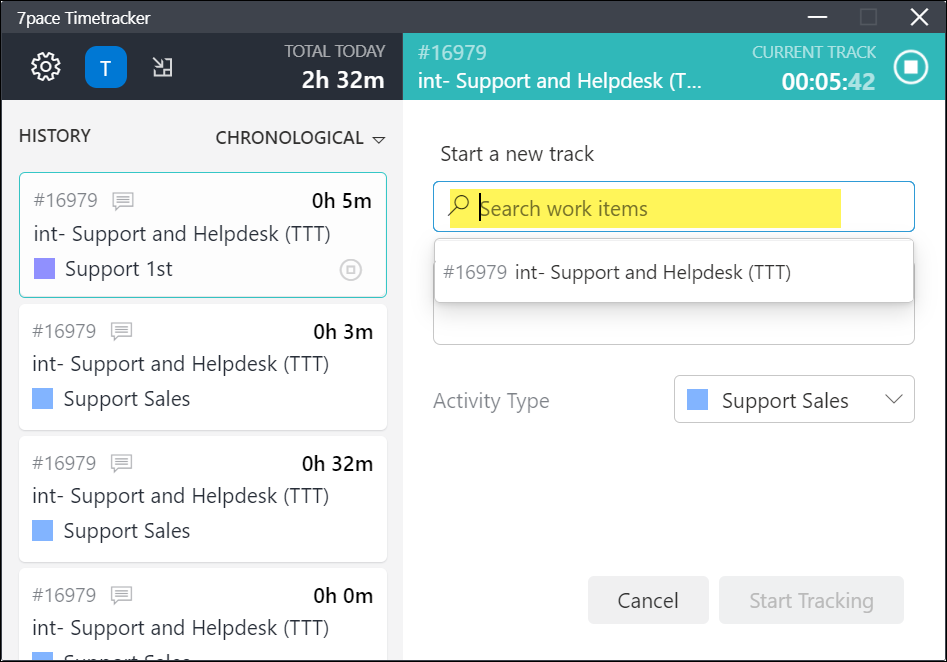
Task: Click the comment box below the search suggestion
Action: click(x=674, y=324)
